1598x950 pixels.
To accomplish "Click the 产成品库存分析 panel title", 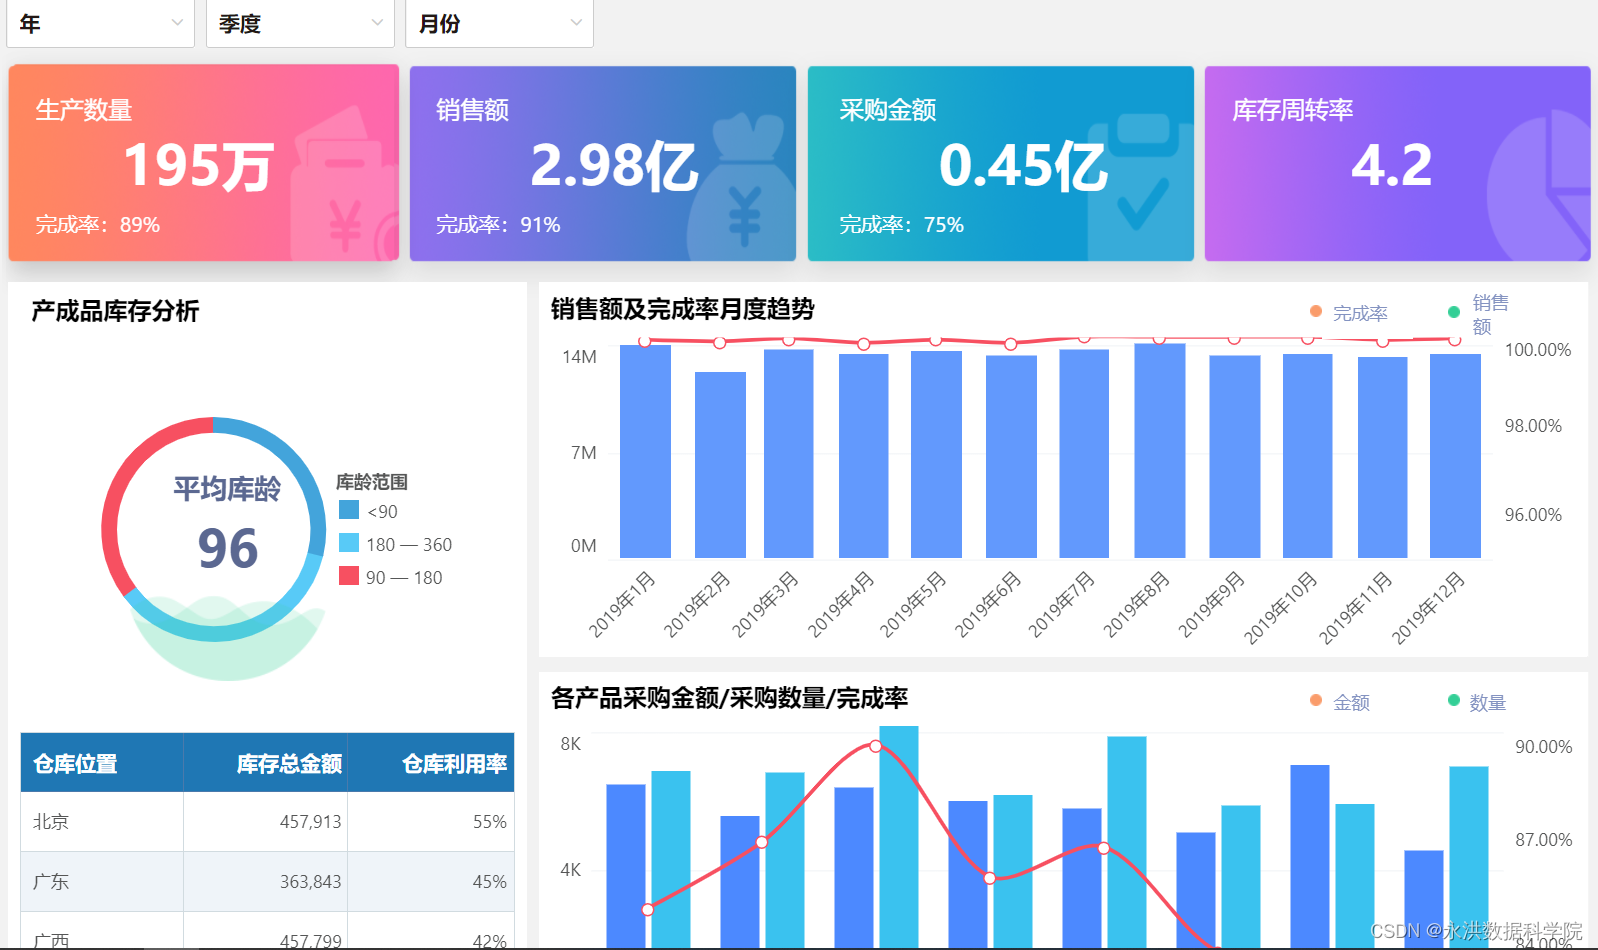I will click(115, 311).
